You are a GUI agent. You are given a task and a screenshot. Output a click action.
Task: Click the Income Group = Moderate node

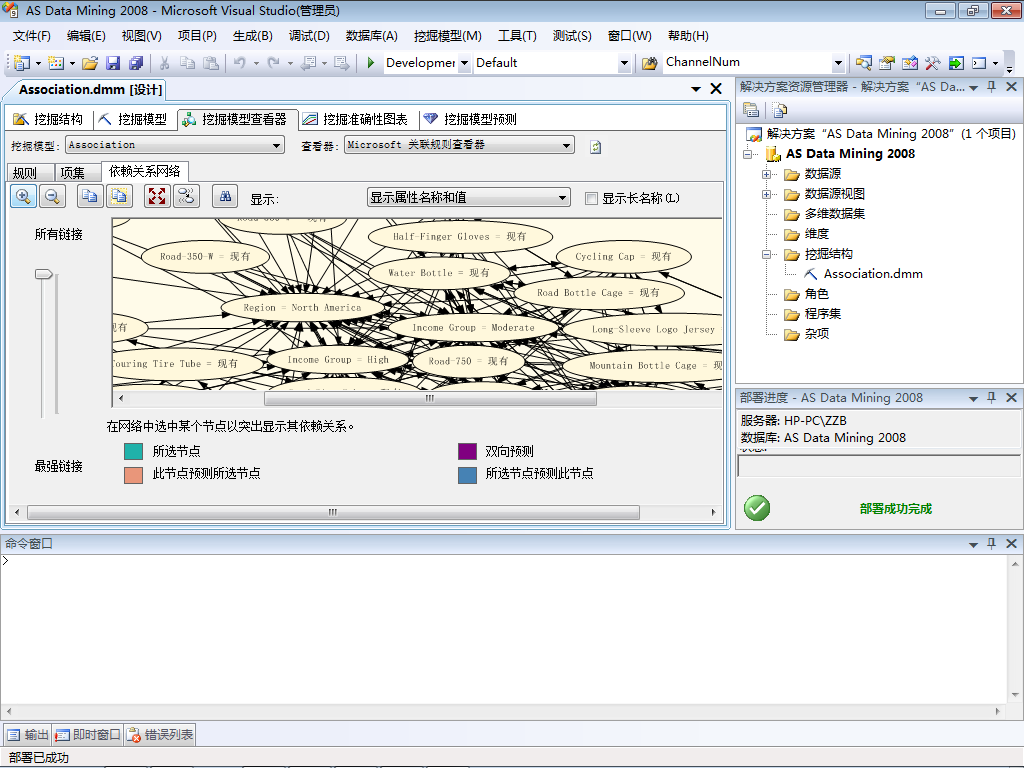click(x=473, y=327)
